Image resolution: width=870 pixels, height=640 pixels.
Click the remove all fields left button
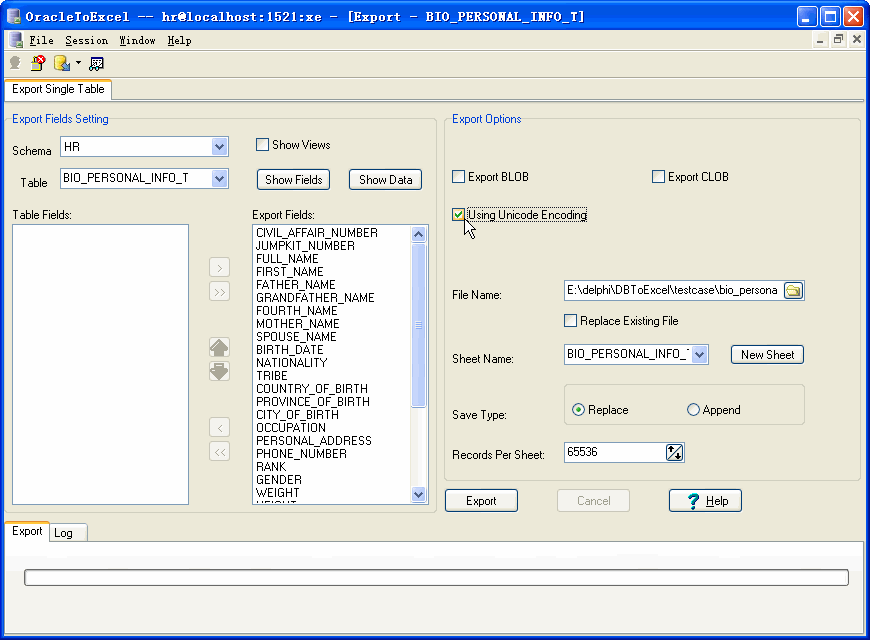pos(220,451)
